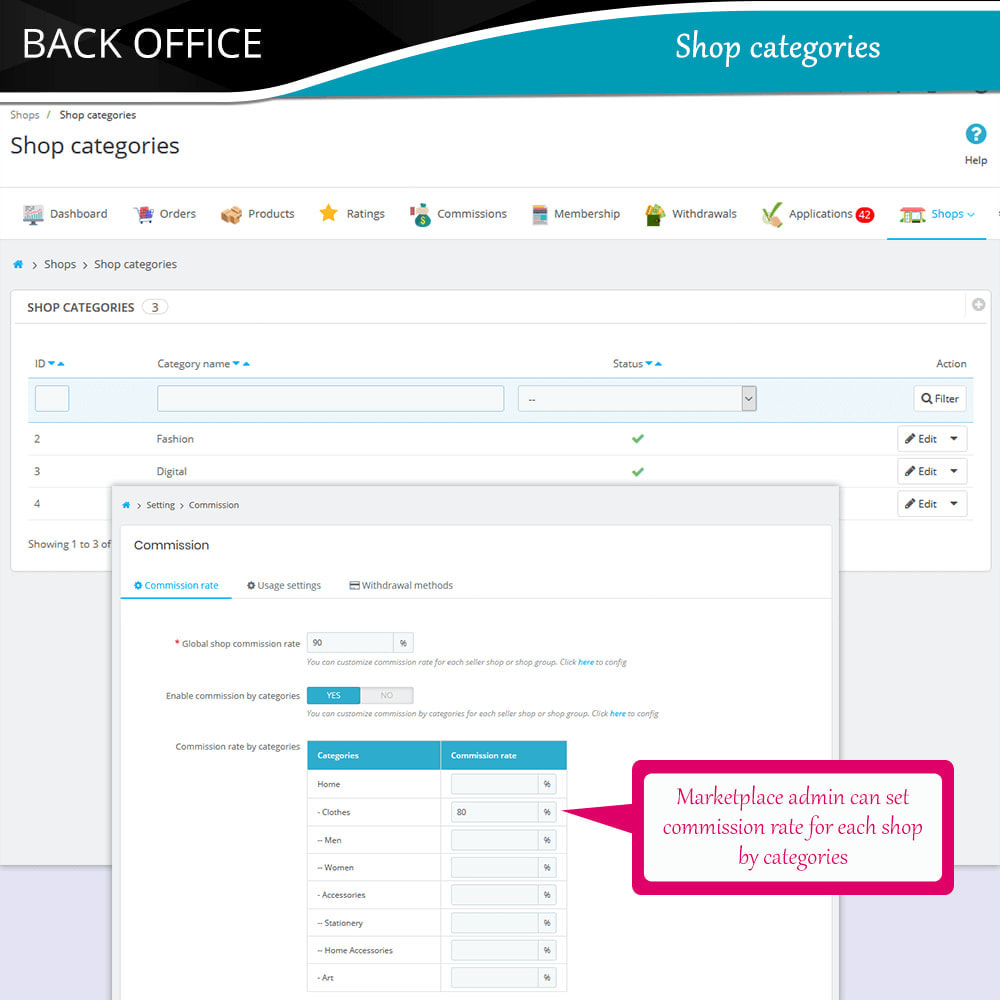Switch to the Usage settings tab

coord(284,586)
